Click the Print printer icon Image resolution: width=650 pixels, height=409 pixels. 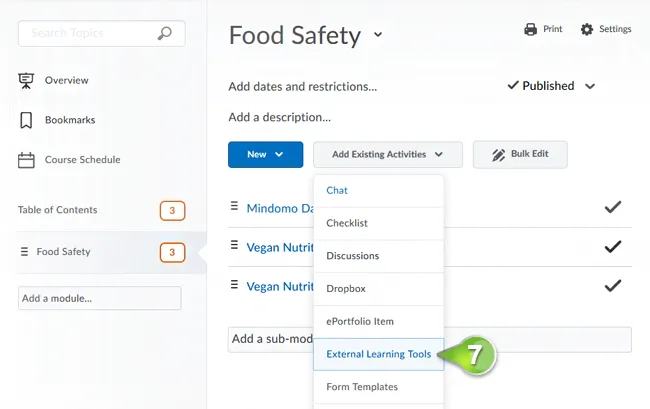point(530,29)
